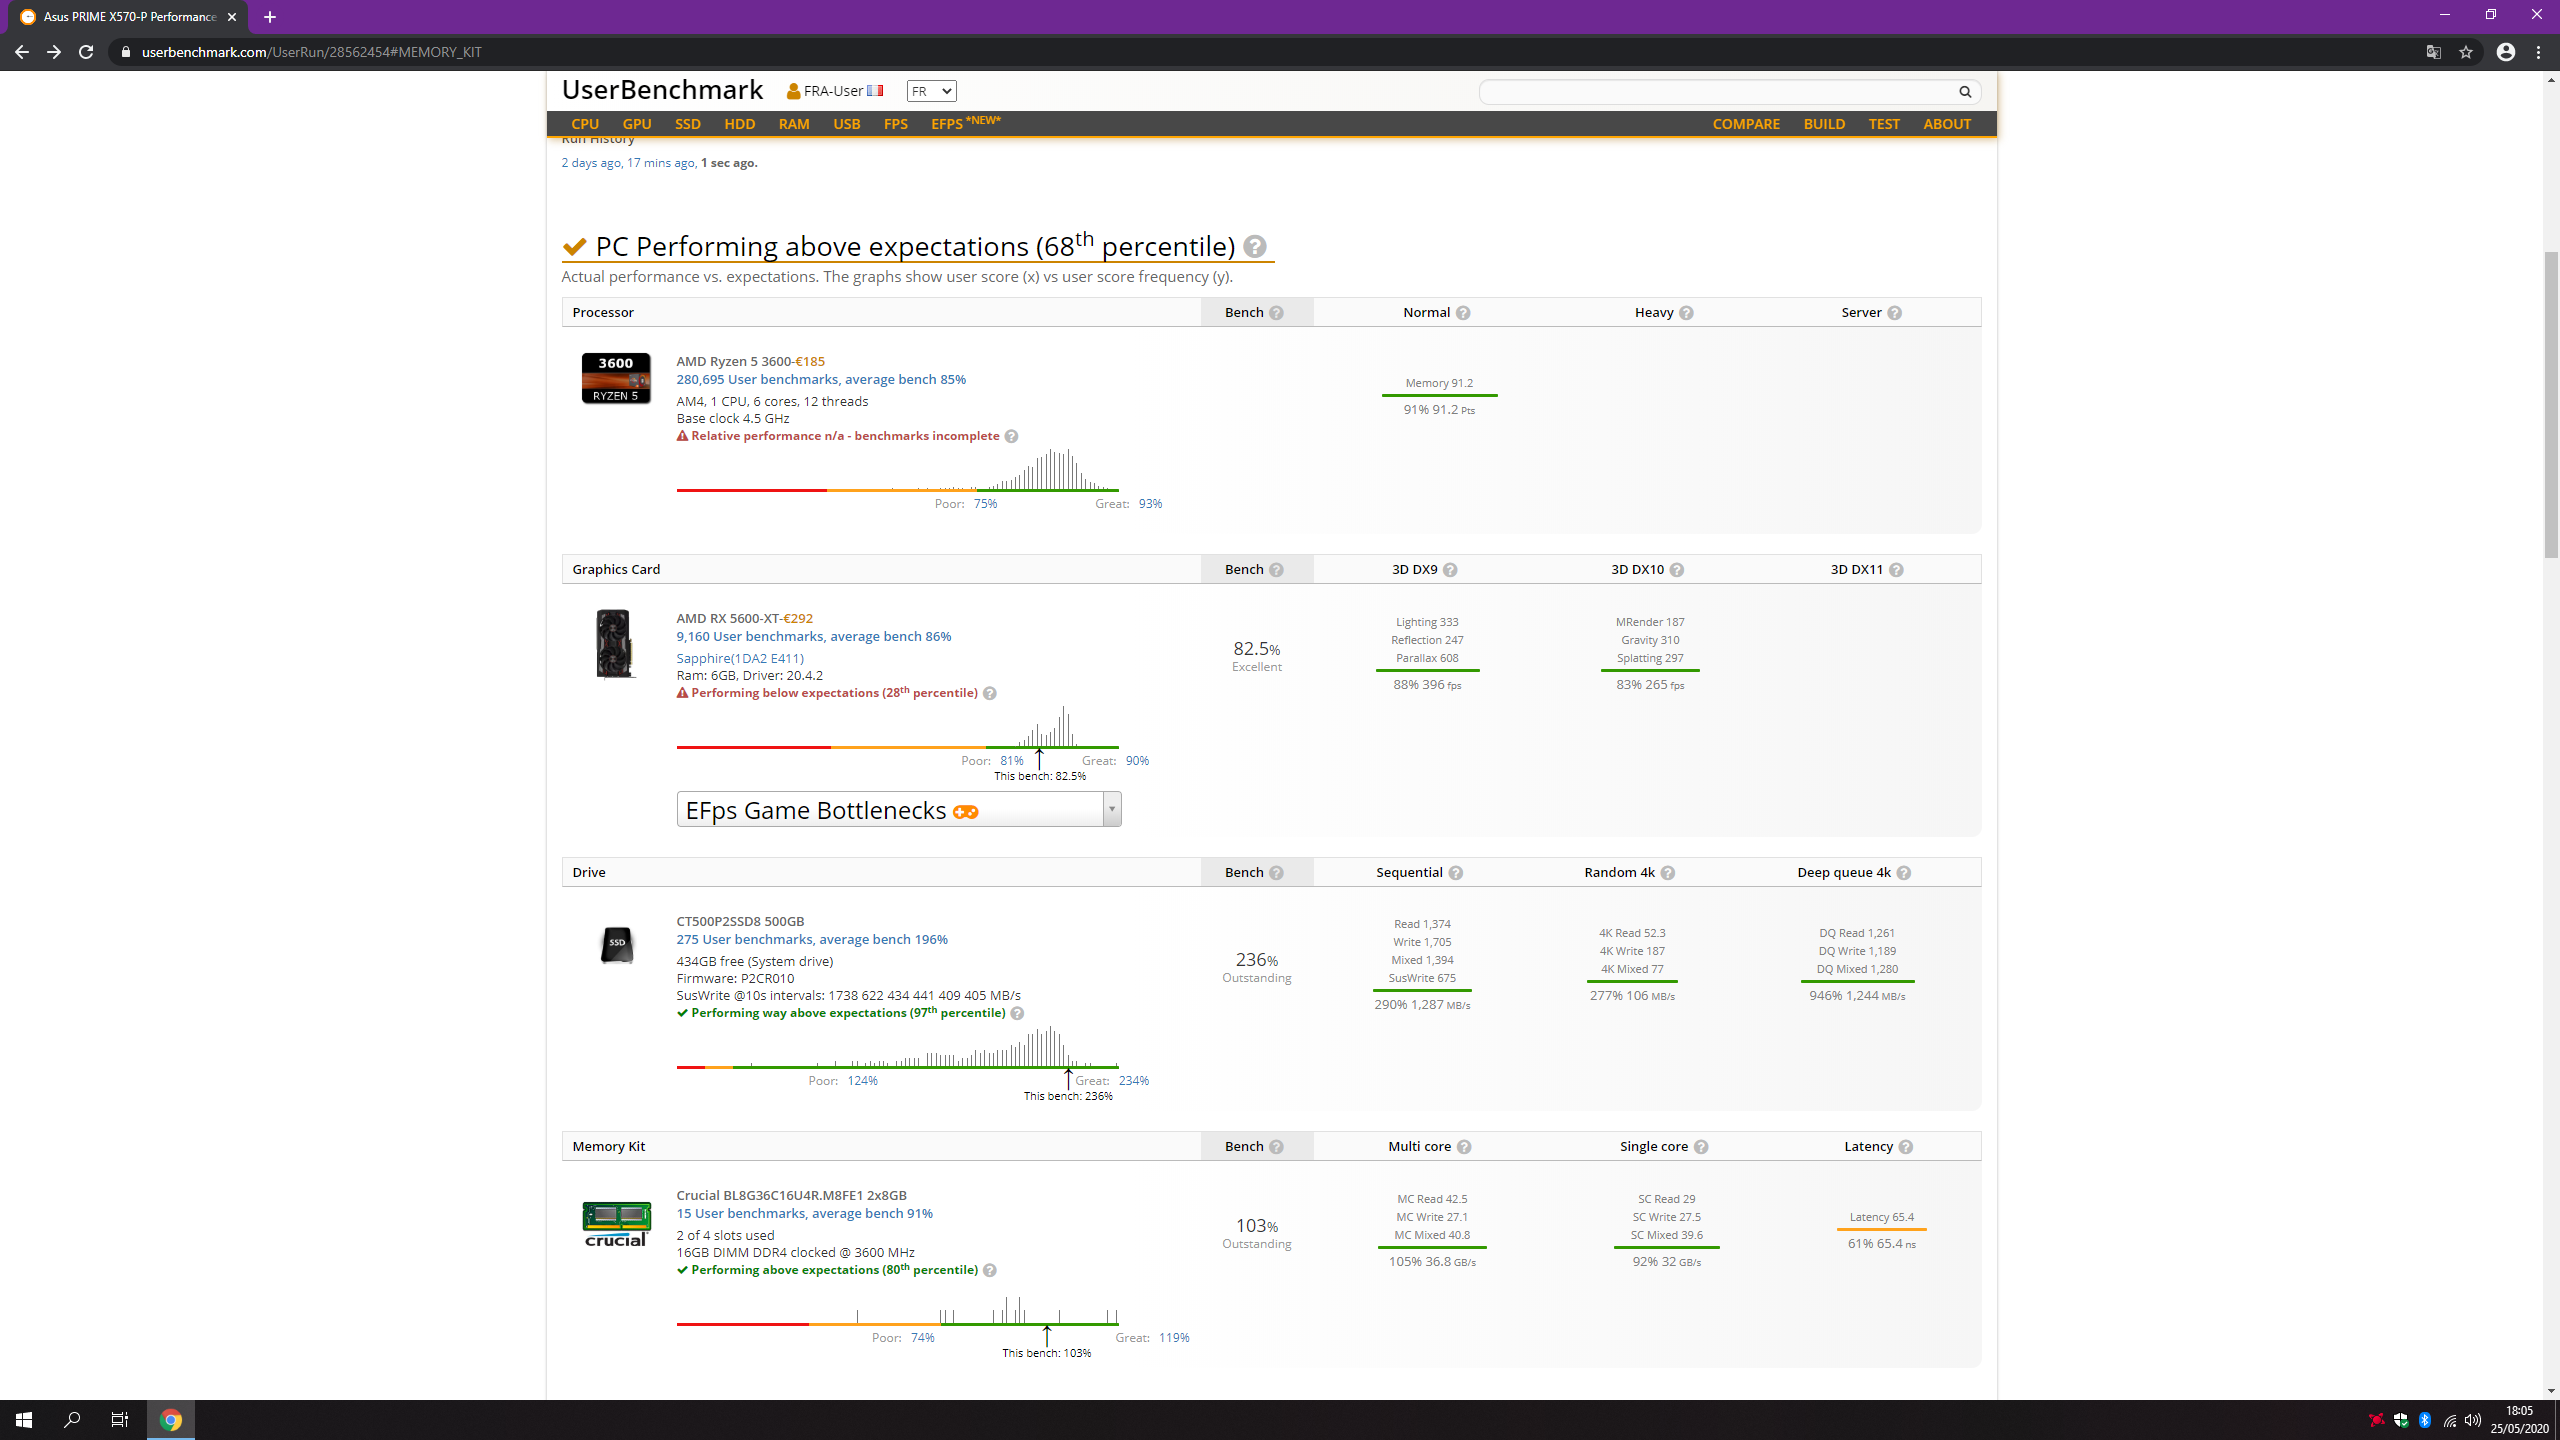The image size is (2560, 1440).
Task: Click the Normal column help icon
Action: click(1463, 313)
